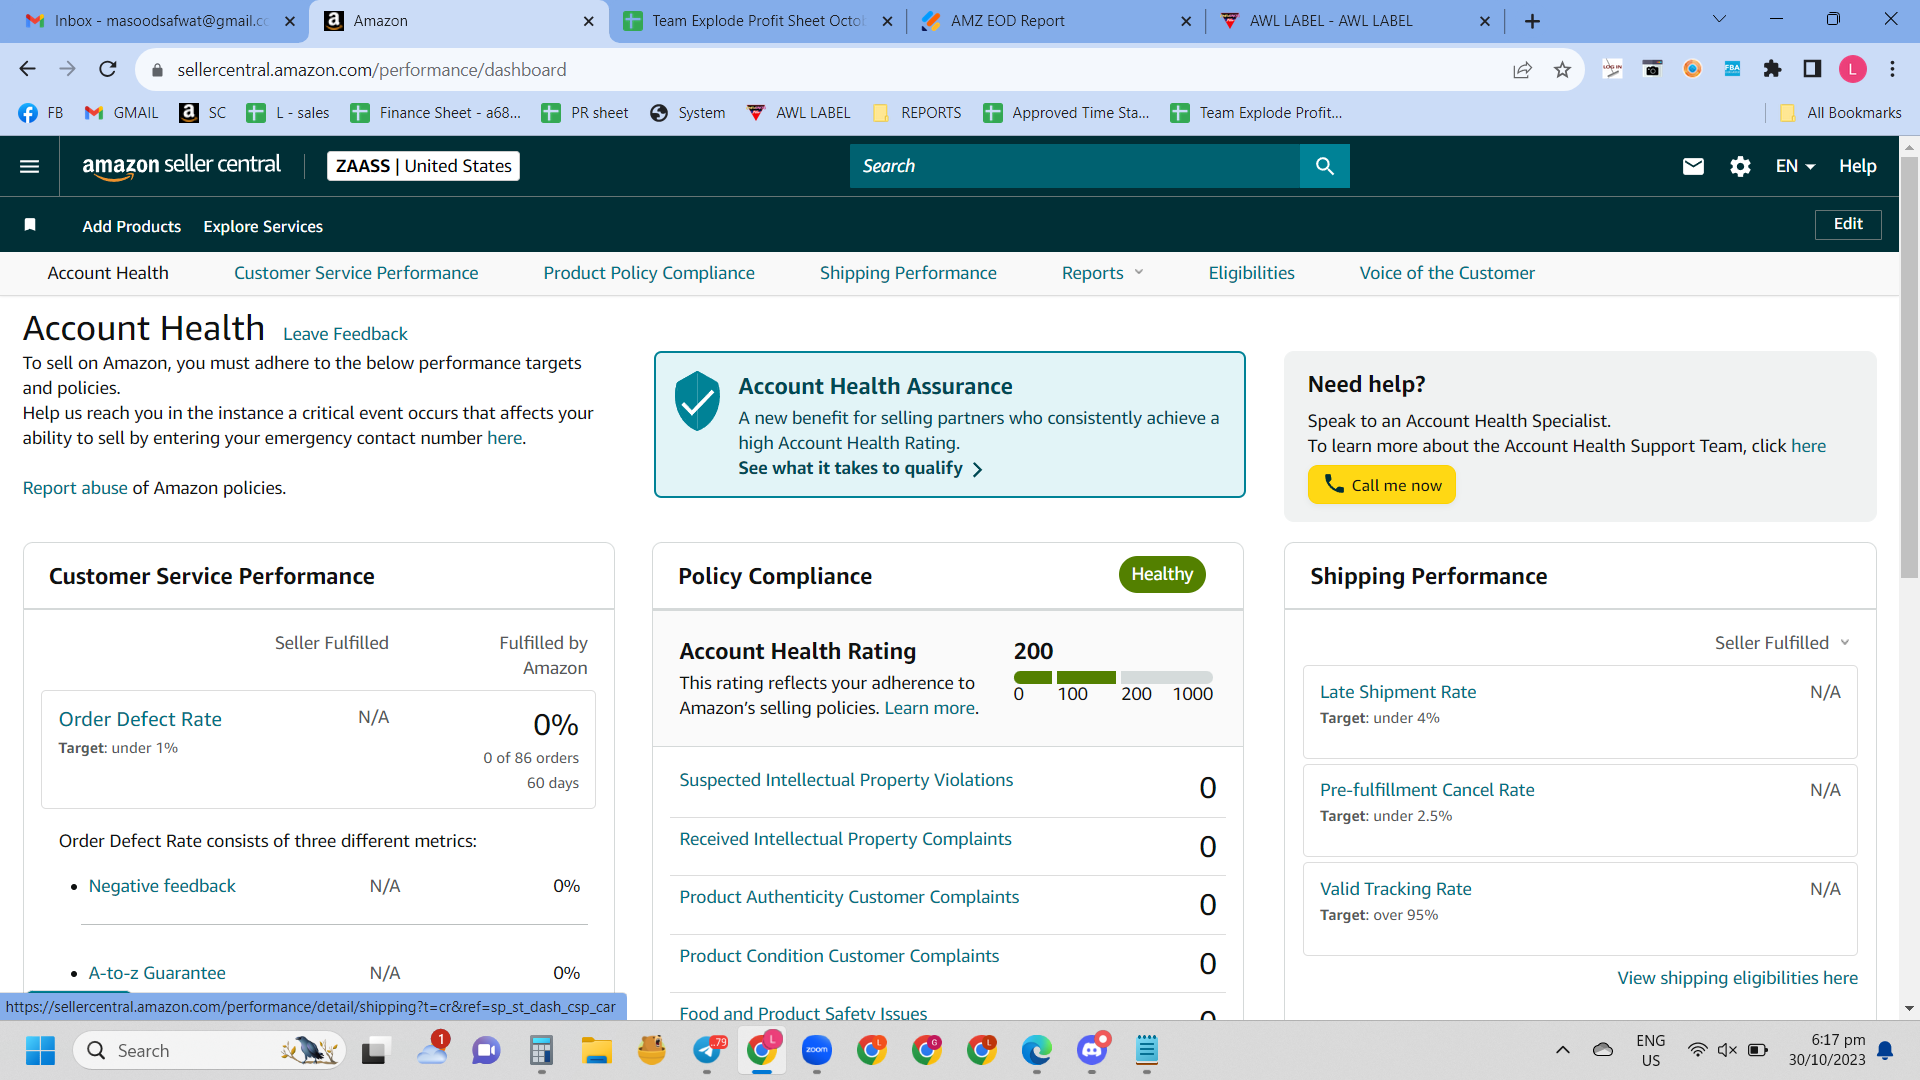Open File Explorer from the taskbar
The image size is (1920, 1080).
[597, 1050]
